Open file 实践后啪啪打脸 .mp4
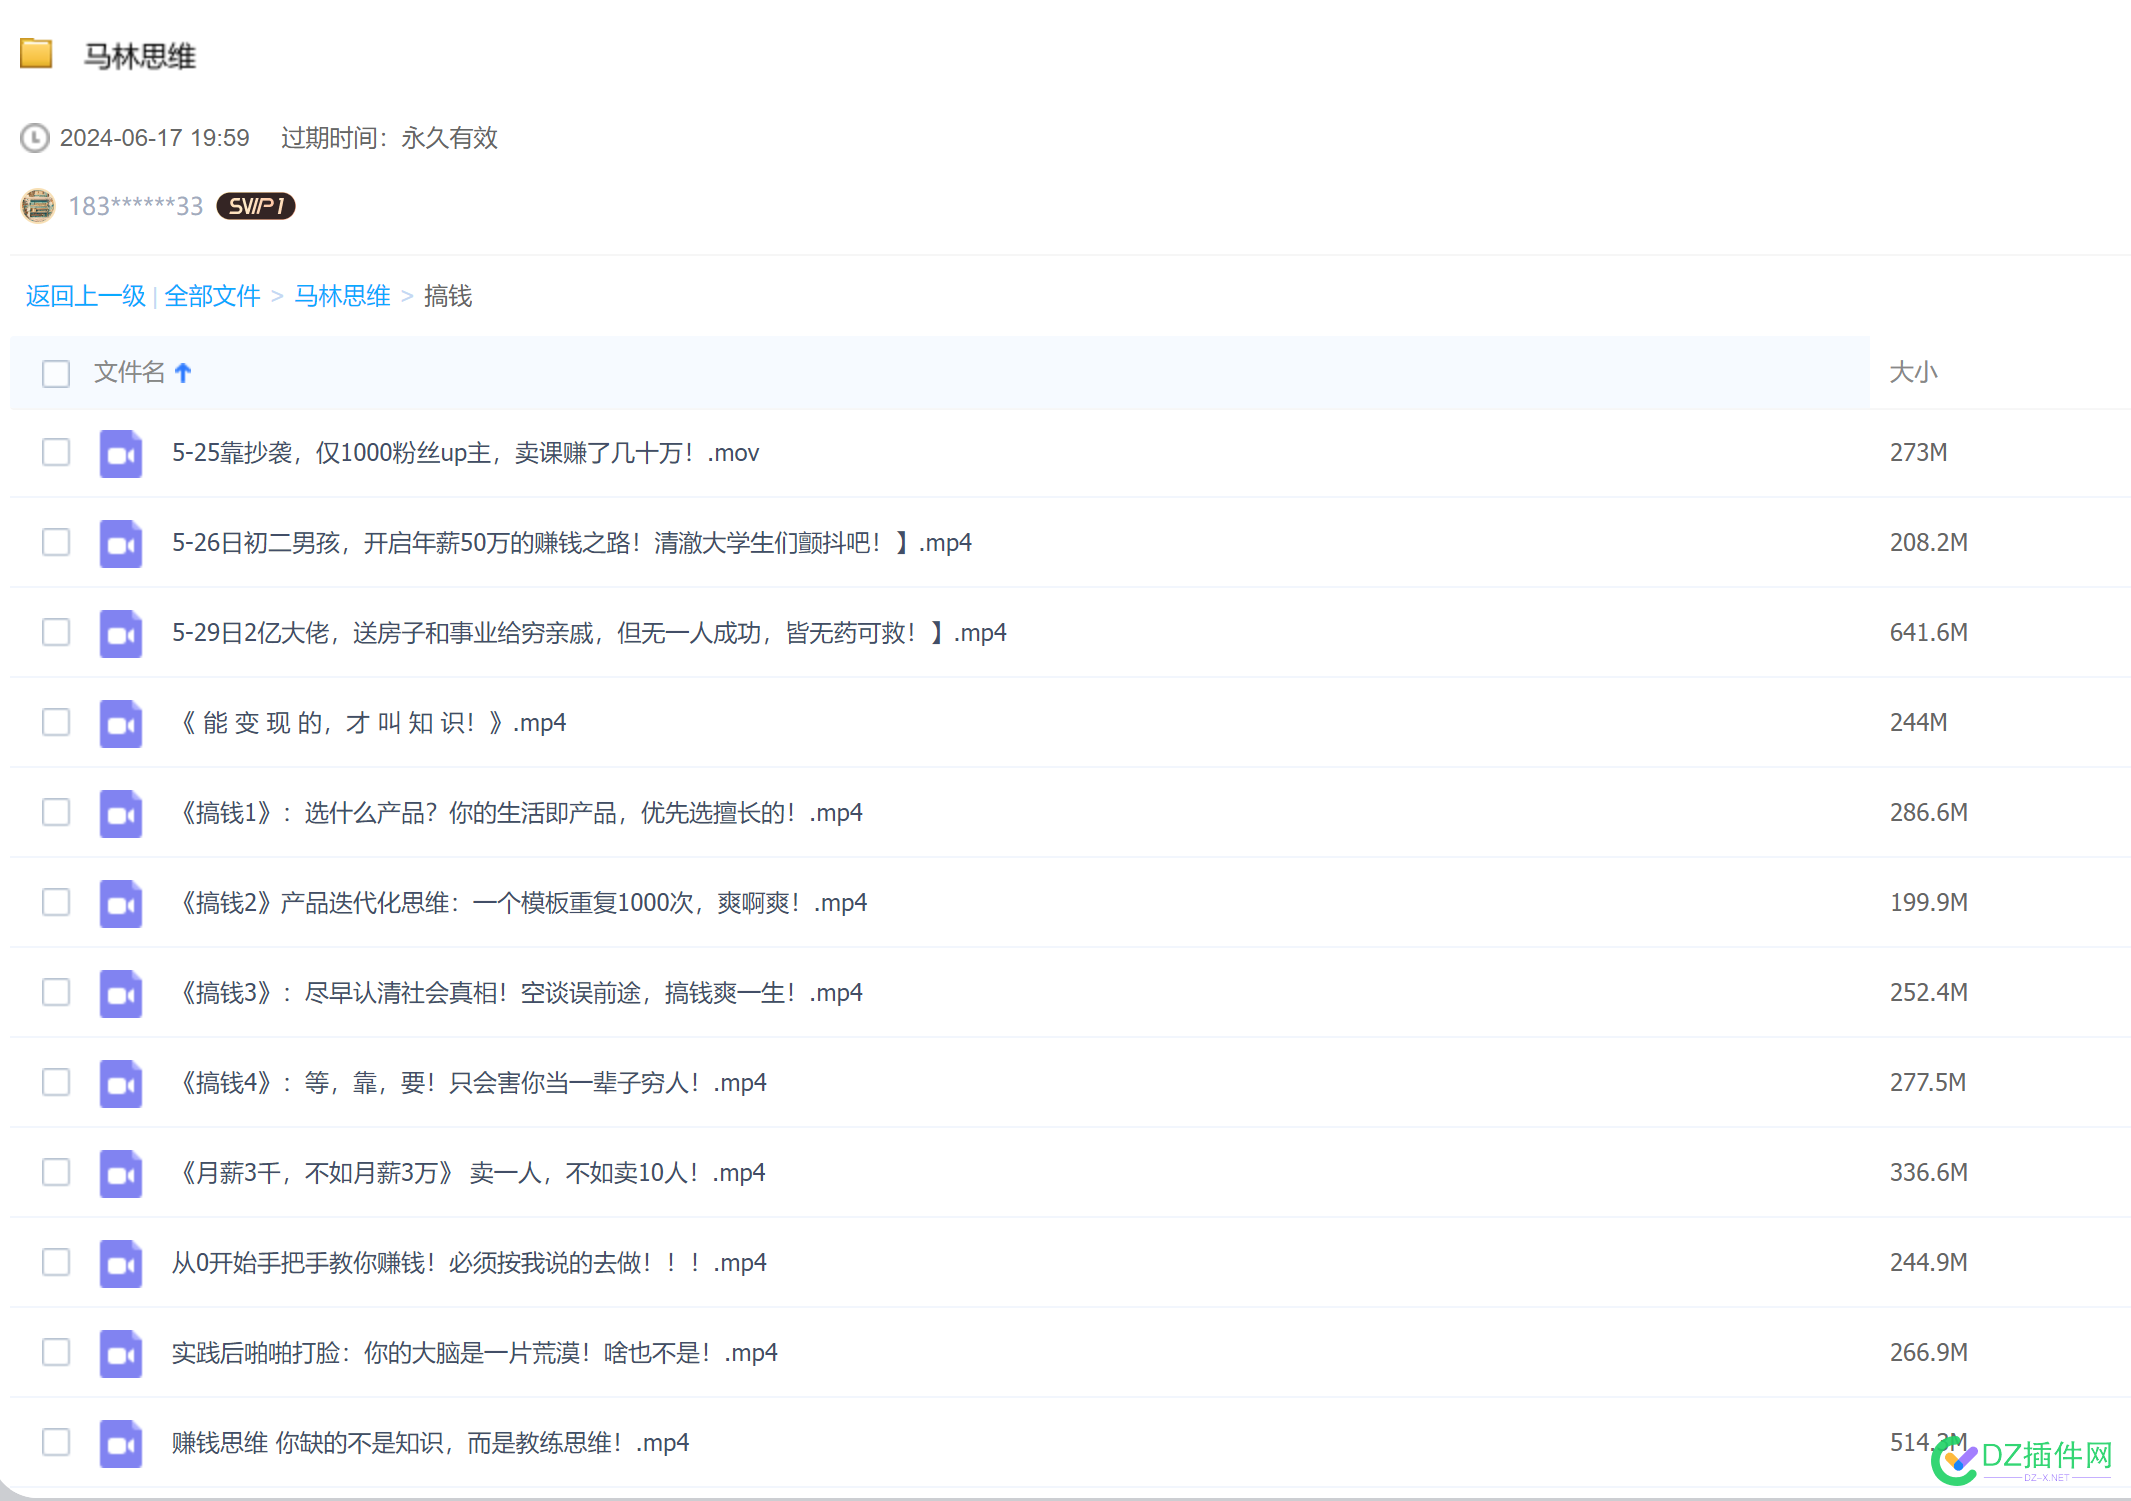The height and width of the screenshot is (1501, 2131). click(474, 1353)
